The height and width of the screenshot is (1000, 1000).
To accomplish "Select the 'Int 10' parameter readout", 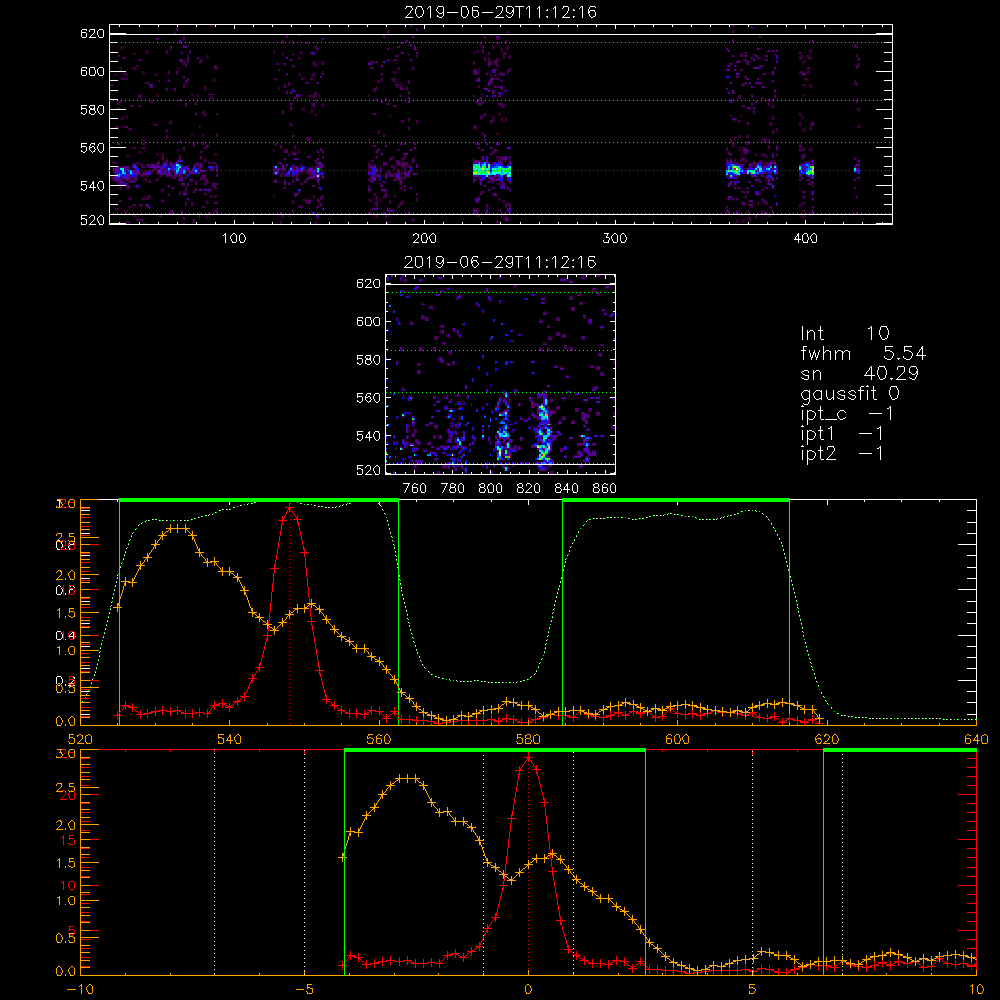I will (x=844, y=334).
